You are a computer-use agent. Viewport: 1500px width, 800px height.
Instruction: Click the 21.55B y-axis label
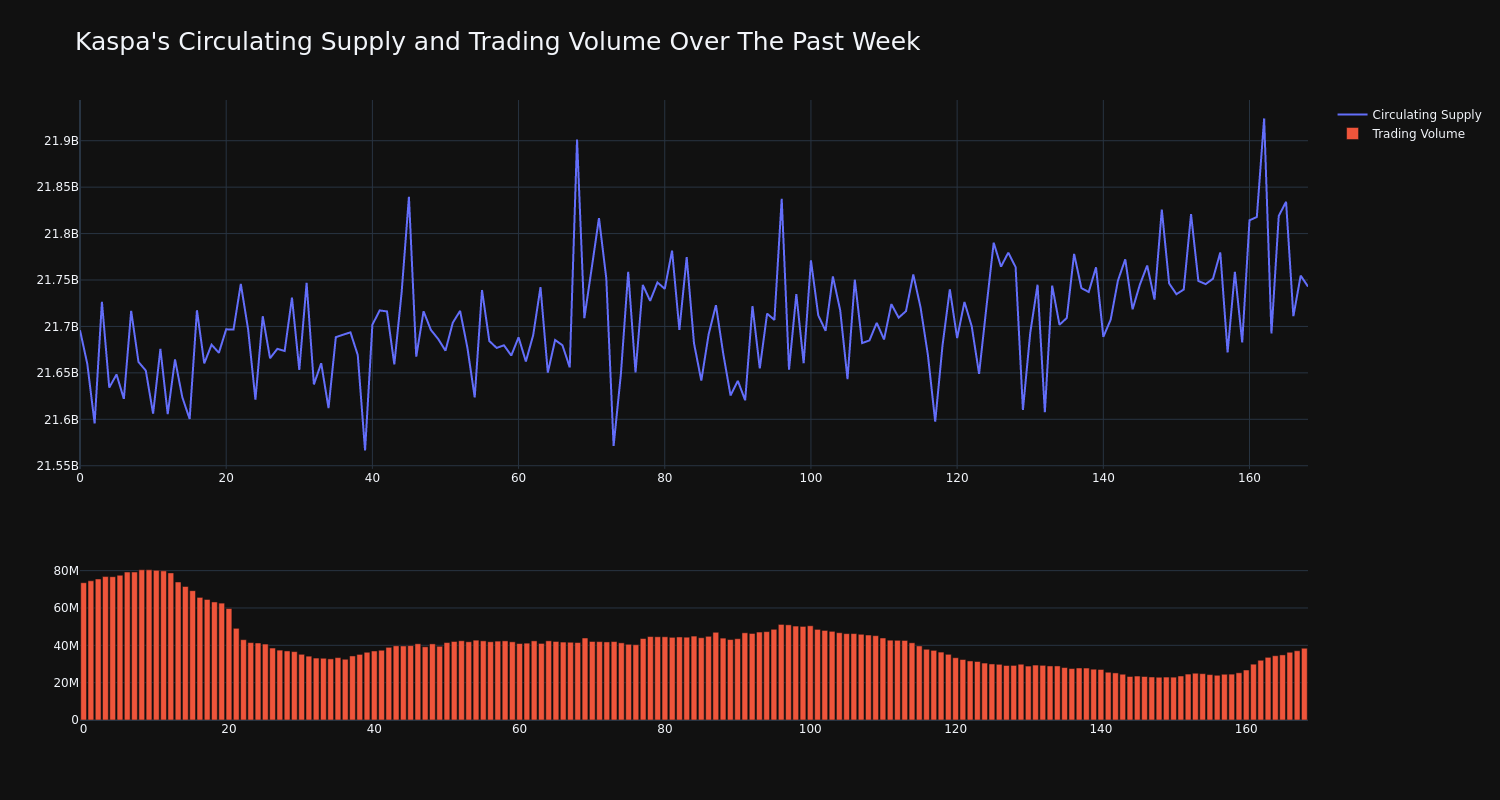click(x=57, y=466)
